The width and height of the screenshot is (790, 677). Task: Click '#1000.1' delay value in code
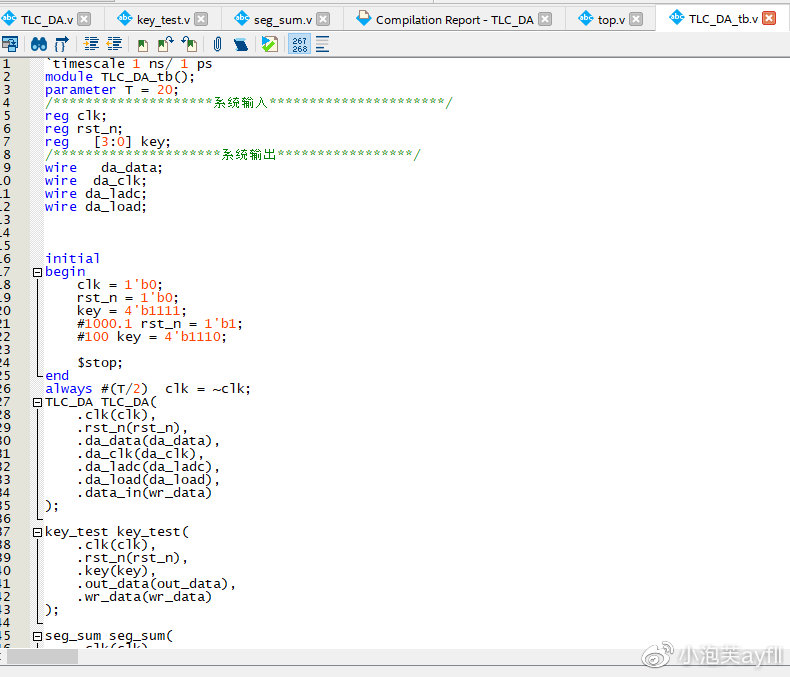[x=104, y=323]
